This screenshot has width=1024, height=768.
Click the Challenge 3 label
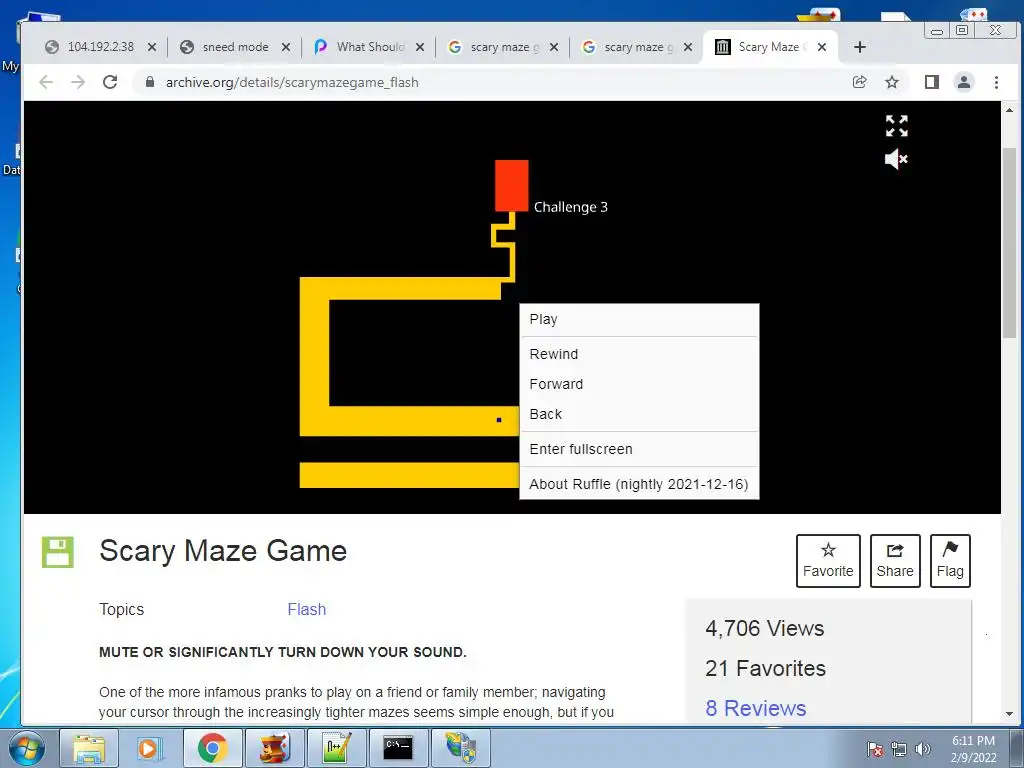(x=571, y=207)
